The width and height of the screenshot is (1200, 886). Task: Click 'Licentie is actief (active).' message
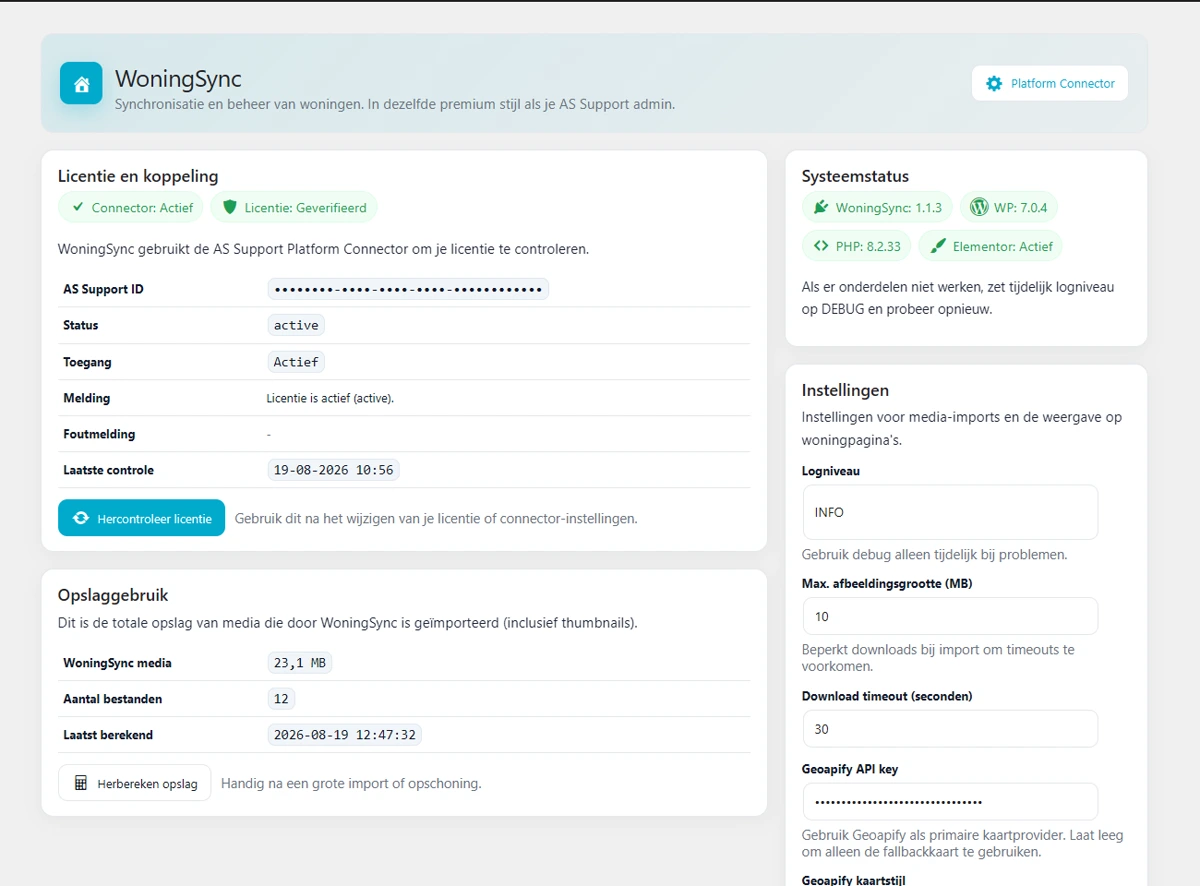point(330,398)
